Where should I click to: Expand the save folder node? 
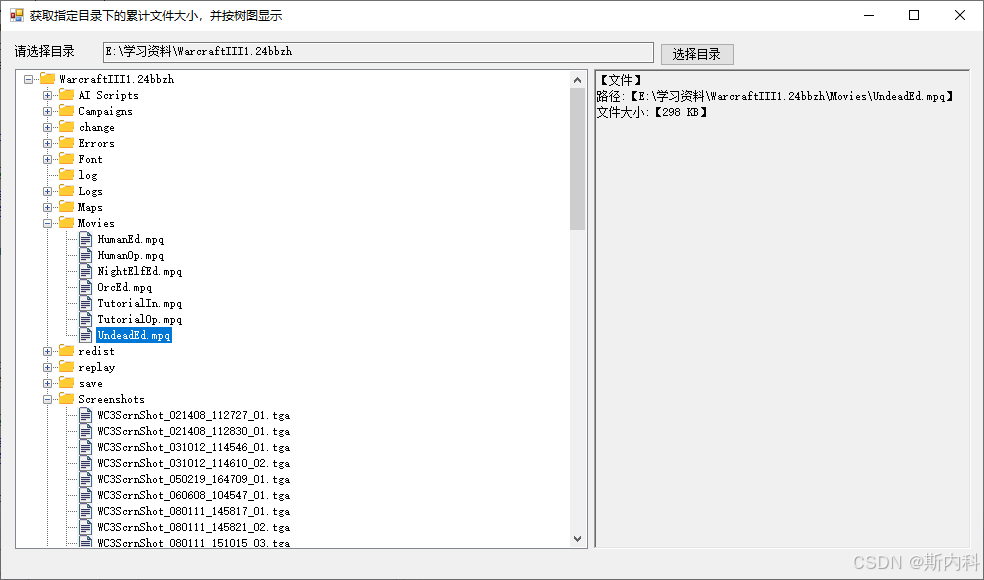(47, 384)
